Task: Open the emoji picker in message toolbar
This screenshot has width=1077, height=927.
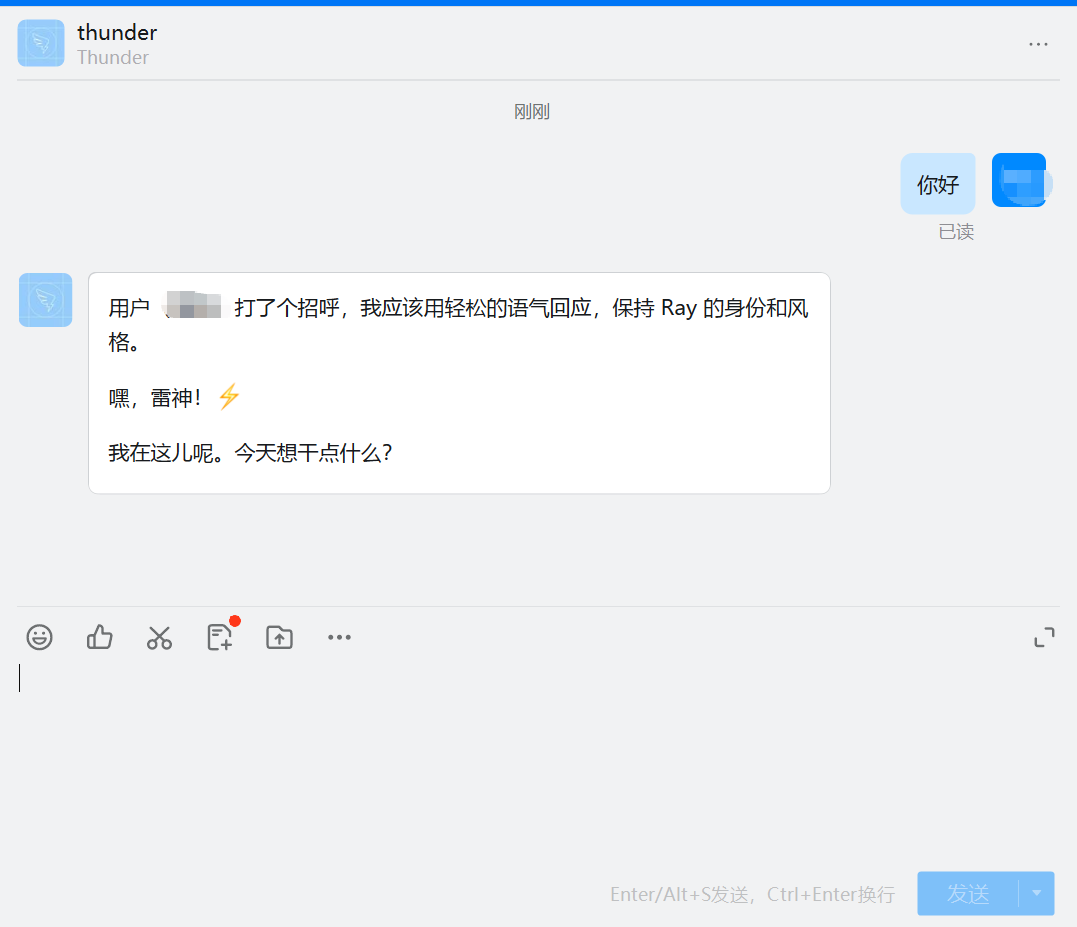Action: 39,637
